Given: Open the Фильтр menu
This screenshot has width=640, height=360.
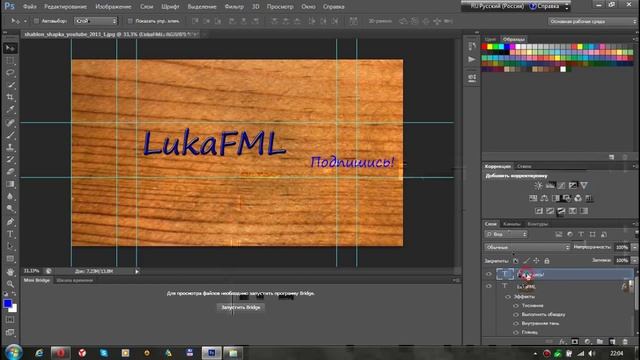Looking at the screenshot, I should click(x=234, y=7).
